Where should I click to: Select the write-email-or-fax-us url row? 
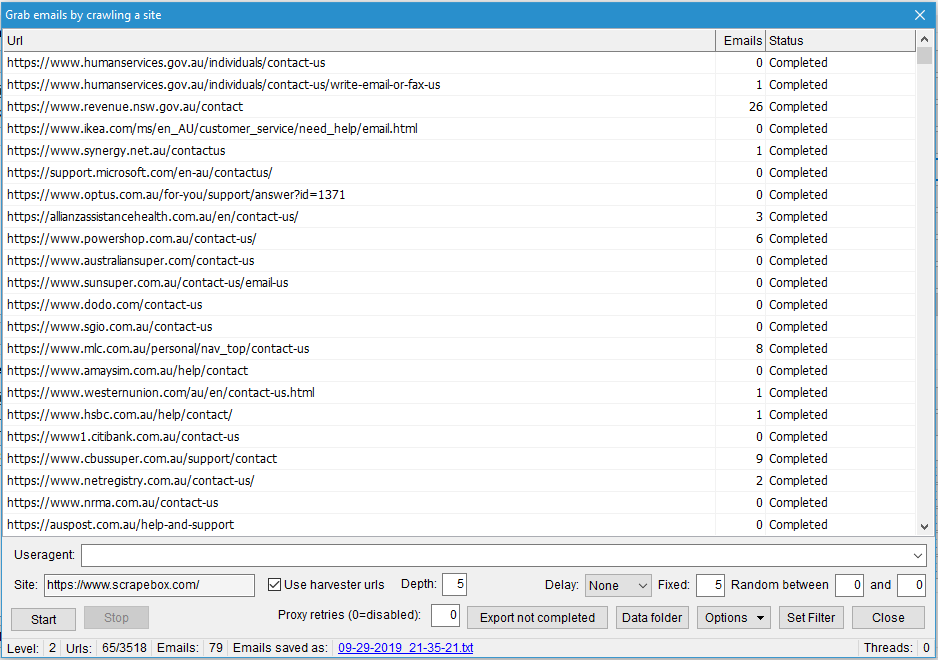click(x=459, y=84)
